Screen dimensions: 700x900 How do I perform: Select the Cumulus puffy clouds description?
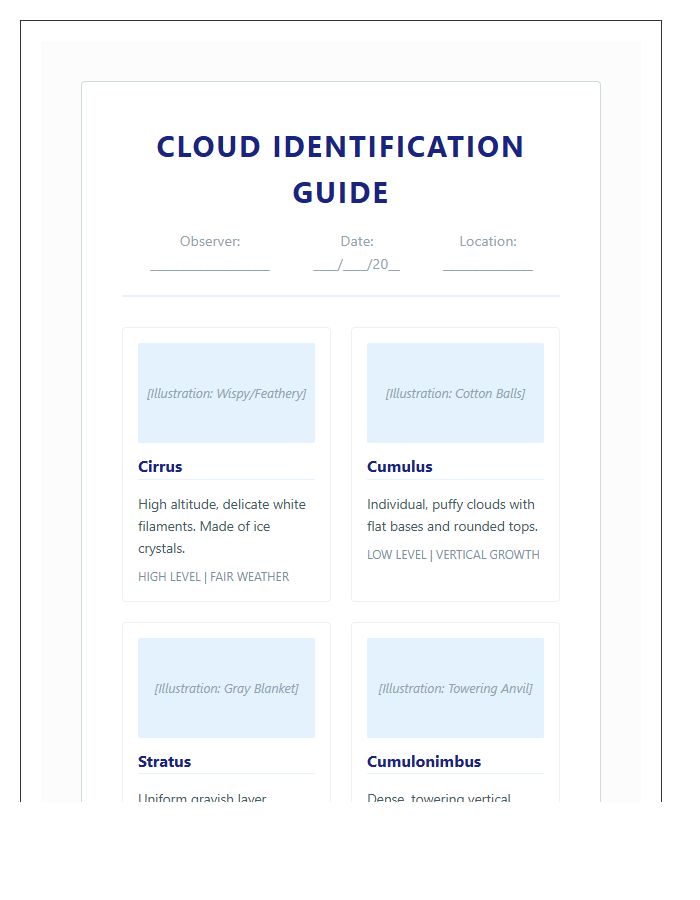coord(453,515)
